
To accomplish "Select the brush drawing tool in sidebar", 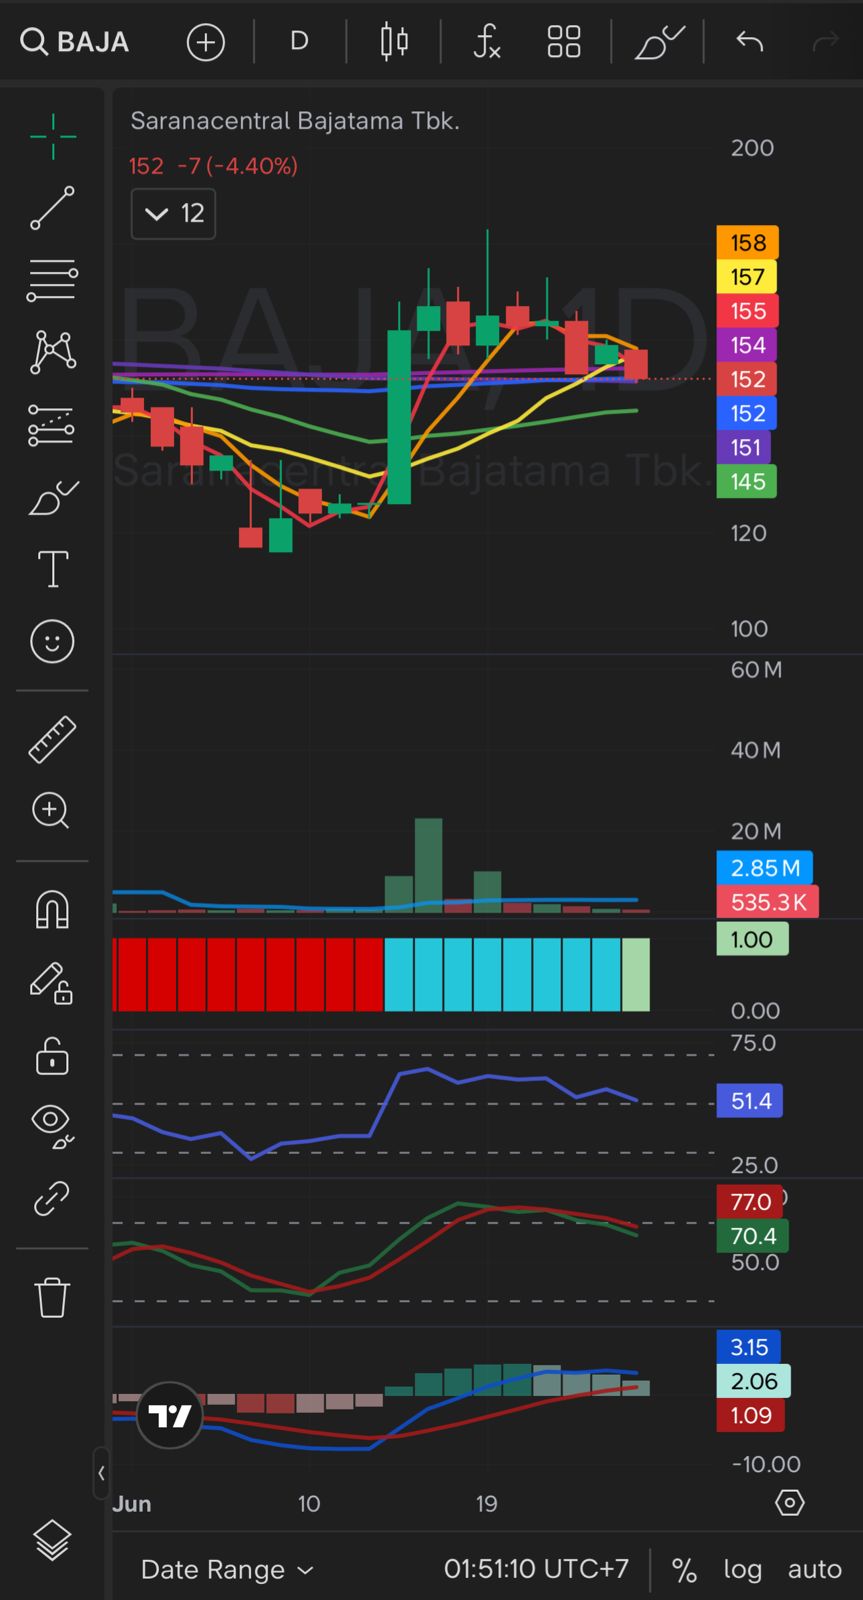I will coord(52,497).
